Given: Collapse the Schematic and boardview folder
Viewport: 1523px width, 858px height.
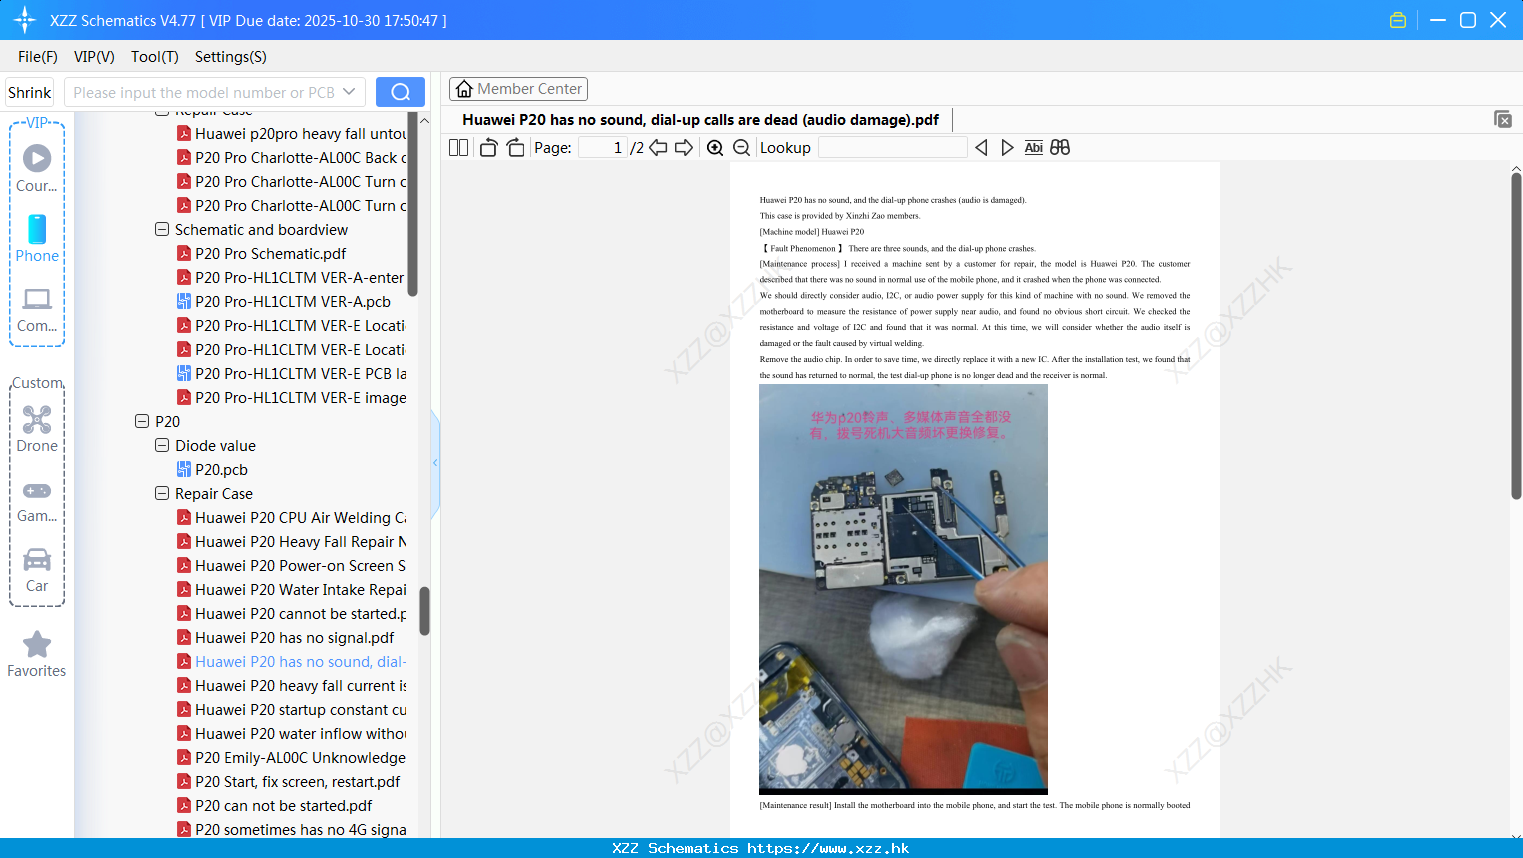Looking at the screenshot, I should coord(162,229).
